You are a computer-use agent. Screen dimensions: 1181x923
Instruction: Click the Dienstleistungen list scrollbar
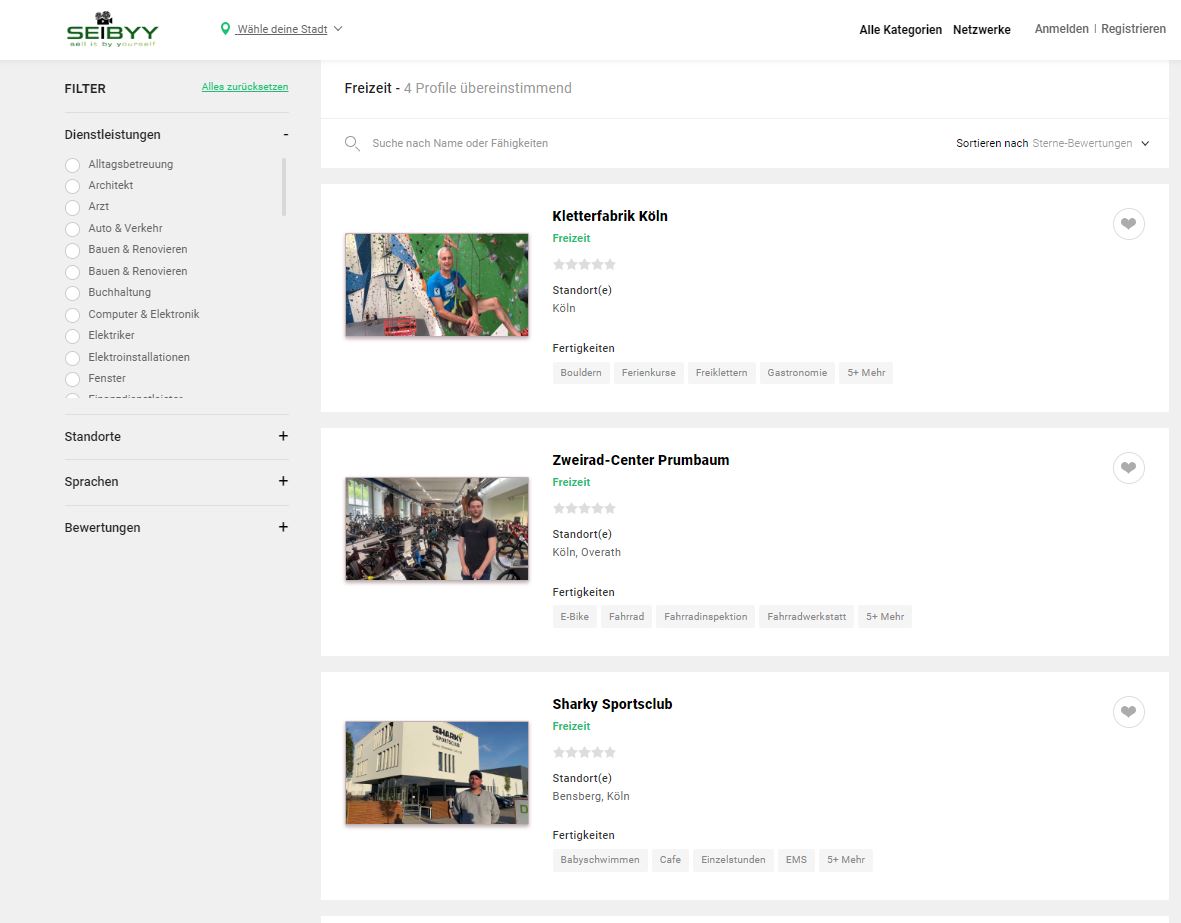pos(284,187)
